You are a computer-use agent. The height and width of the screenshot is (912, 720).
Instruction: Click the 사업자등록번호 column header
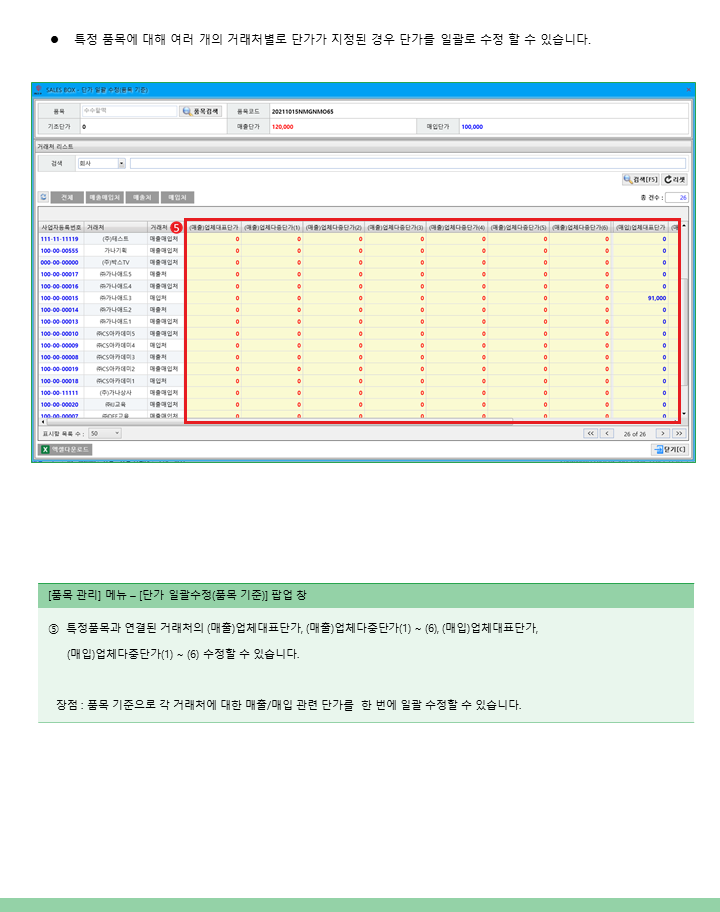click(x=61, y=227)
